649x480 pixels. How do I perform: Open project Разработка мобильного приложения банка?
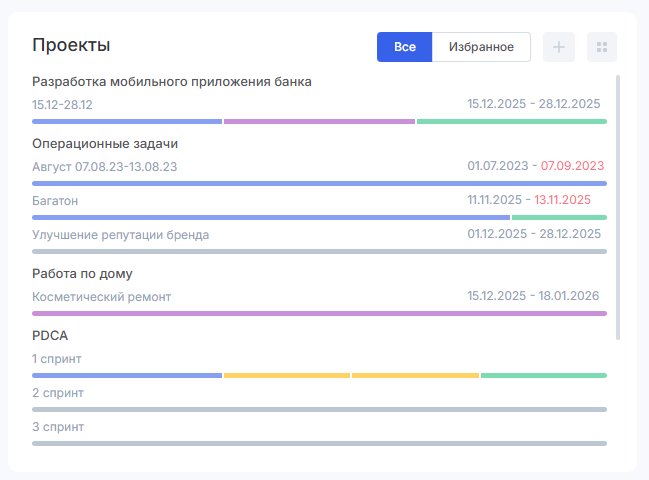[172, 81]
